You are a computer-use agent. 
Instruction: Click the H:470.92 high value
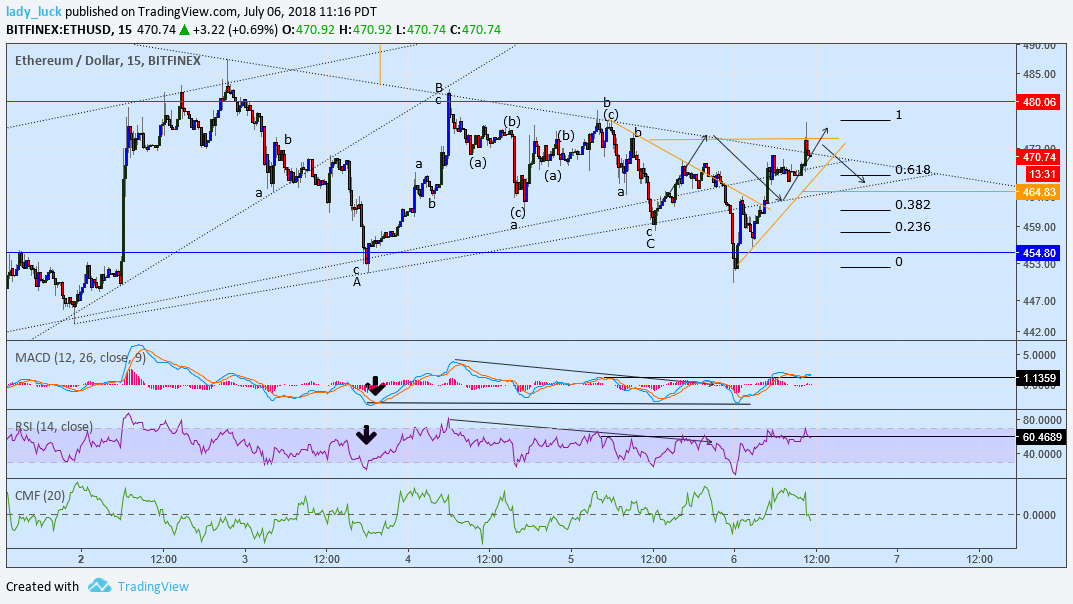365,30
